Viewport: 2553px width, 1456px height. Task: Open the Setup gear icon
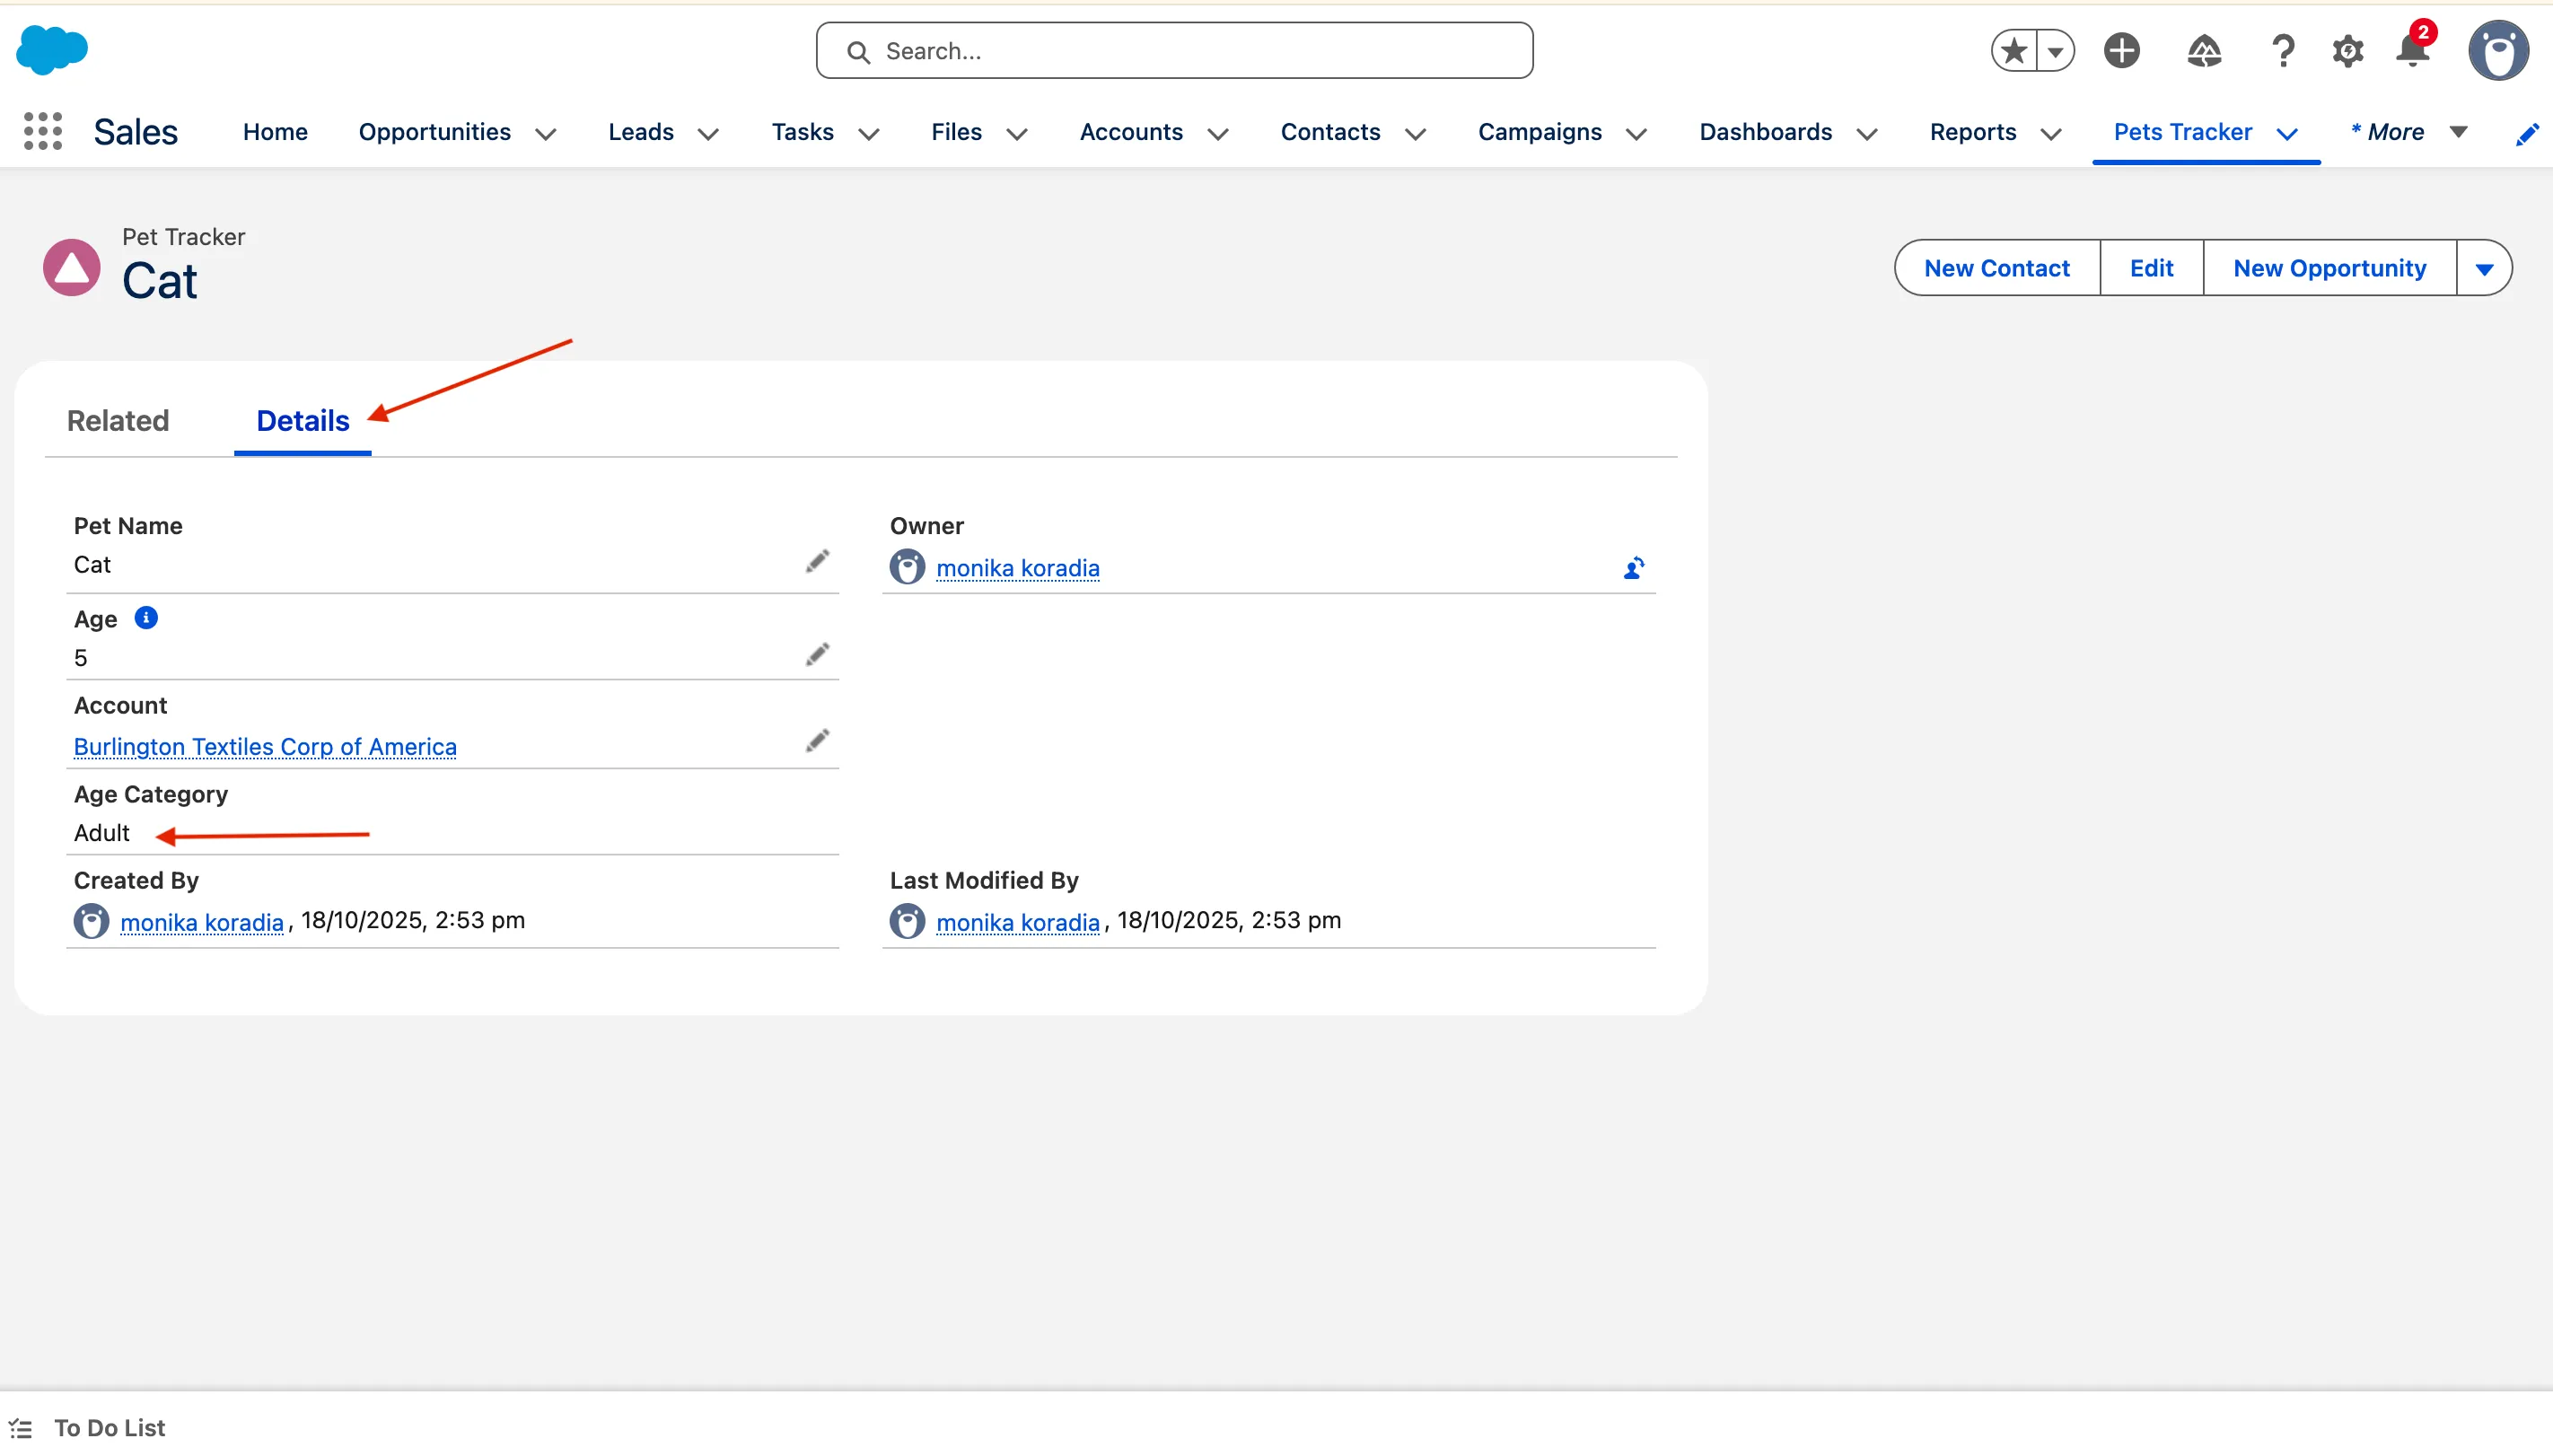pyautogui.click(x=2346, y=51)
